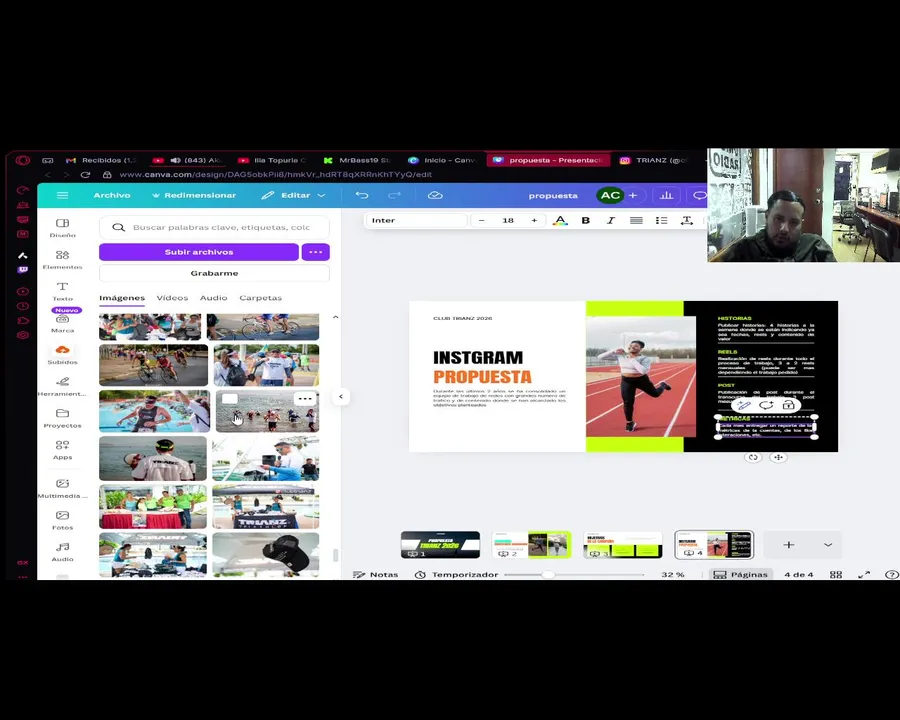Image resolution: width=900 pixels, height=720 pixels.
Task: Click the search keywords input field
Action: [214, 227]
